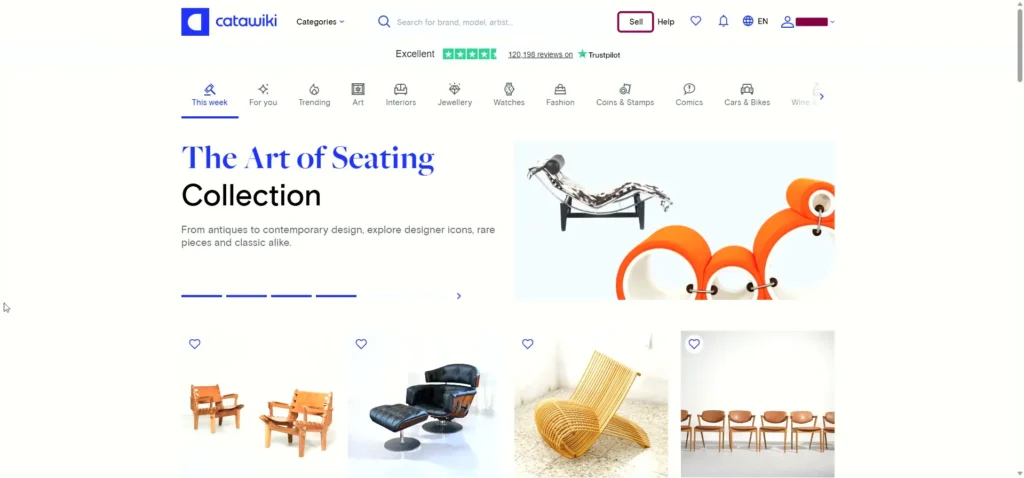Switch to the For you tab
The height and width of the screenshot is (478, 1024).
(263, 95)
